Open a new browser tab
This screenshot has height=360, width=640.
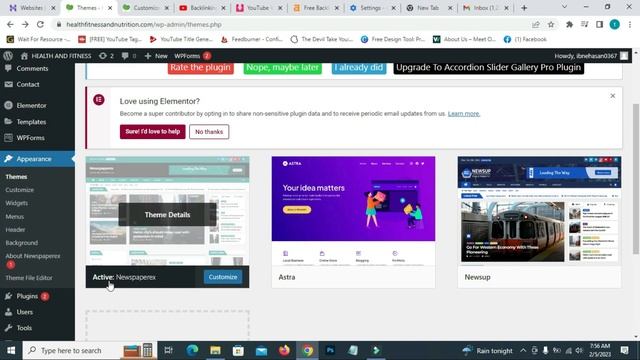coord(524,8)
